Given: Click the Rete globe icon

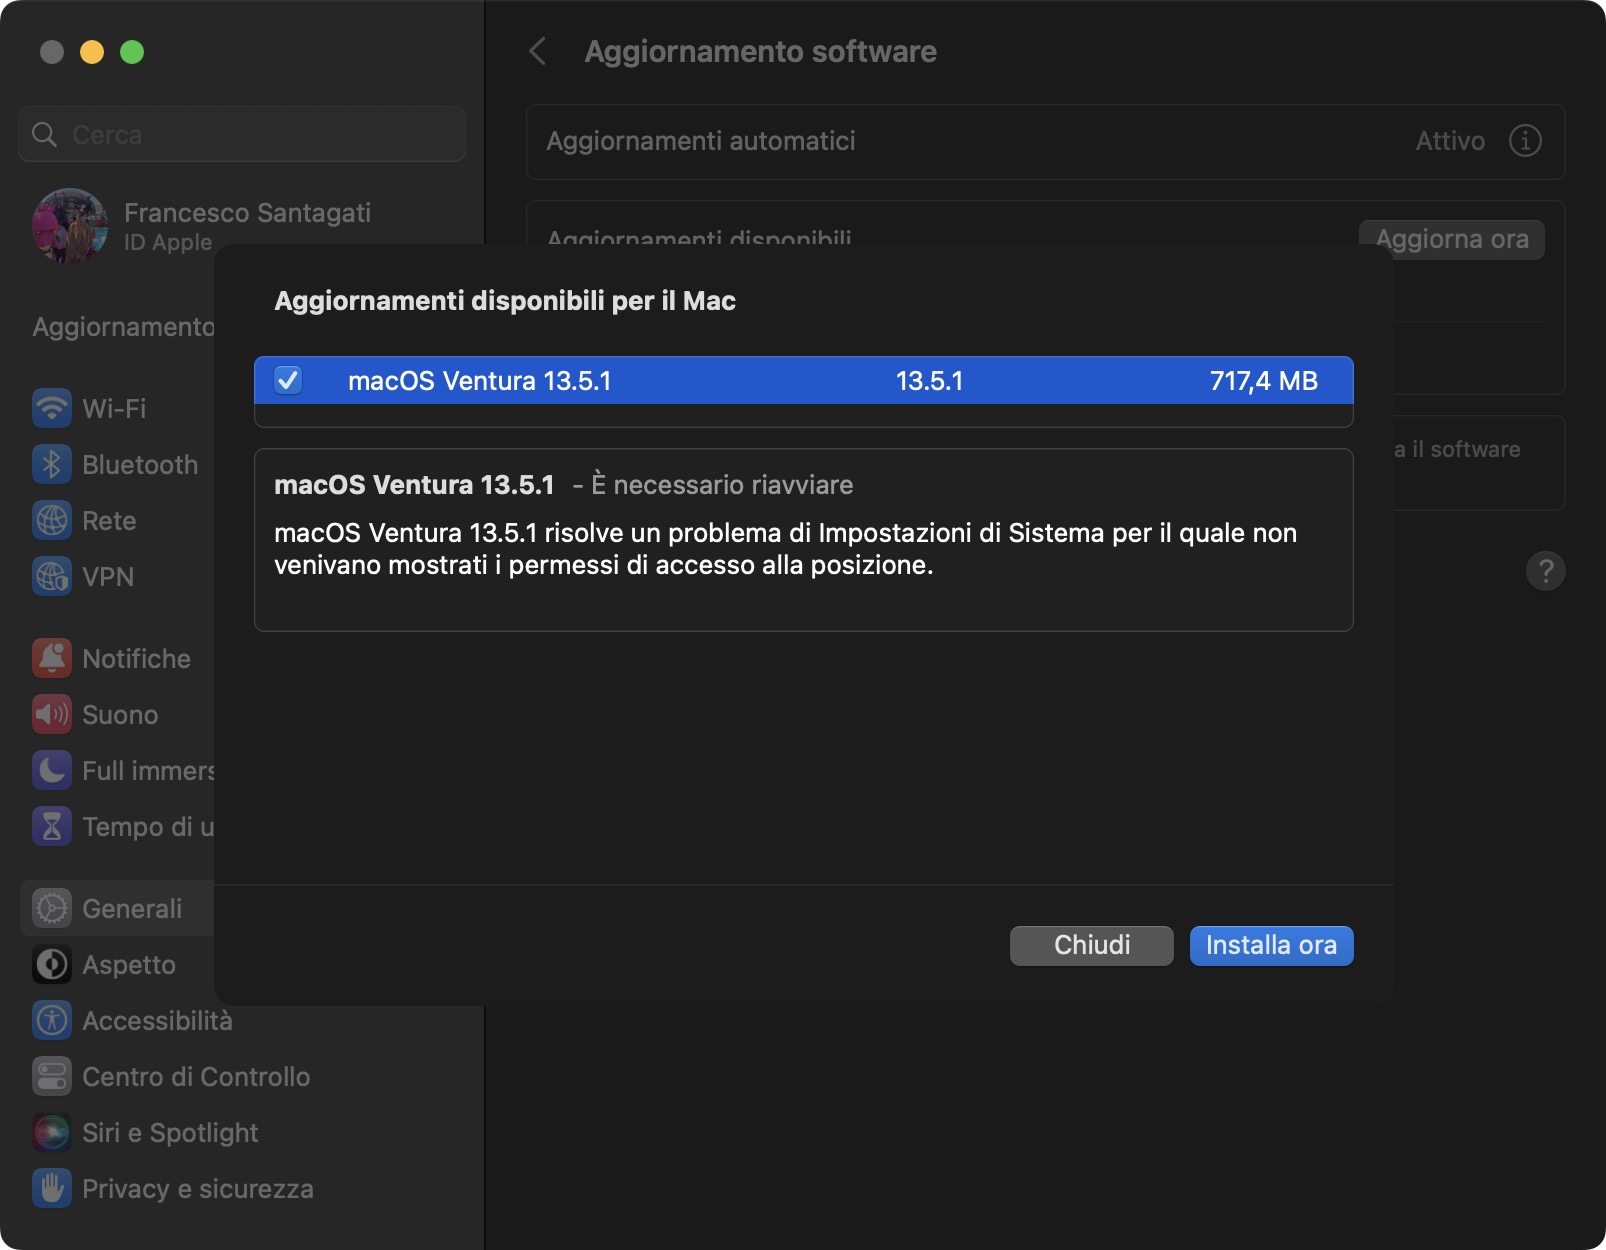Looking at the screenshot, I should tap(52, 520).
